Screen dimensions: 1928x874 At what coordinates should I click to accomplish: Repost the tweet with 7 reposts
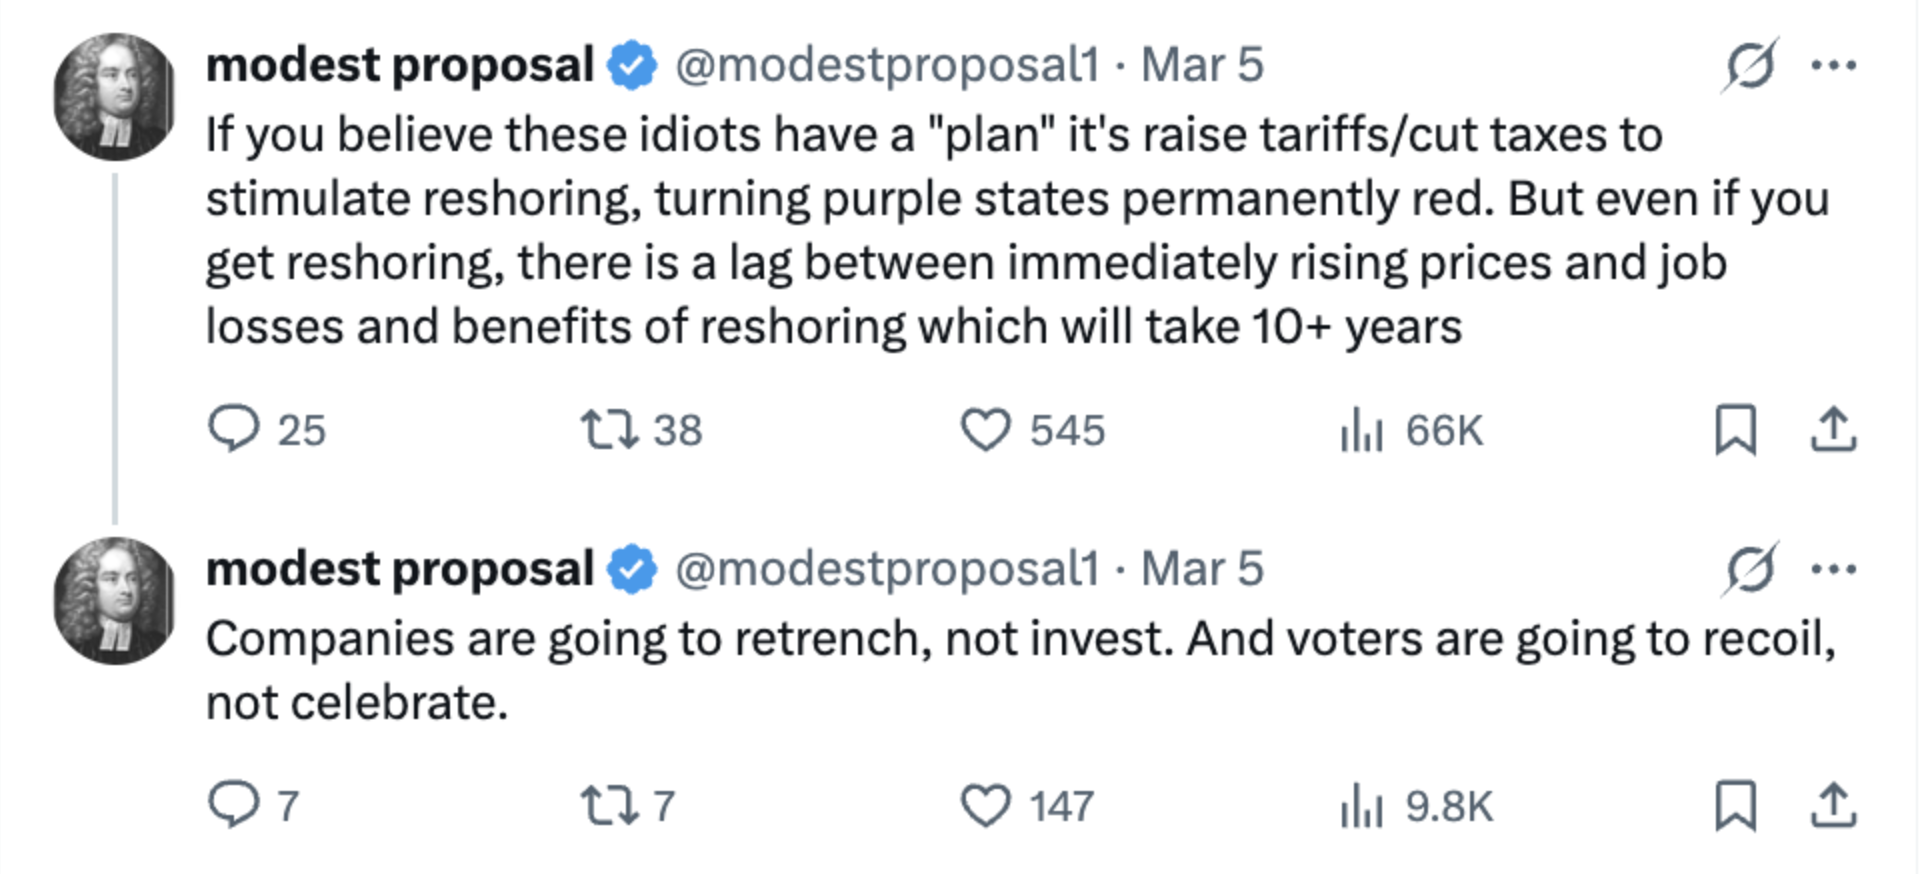tap(609, 805)
